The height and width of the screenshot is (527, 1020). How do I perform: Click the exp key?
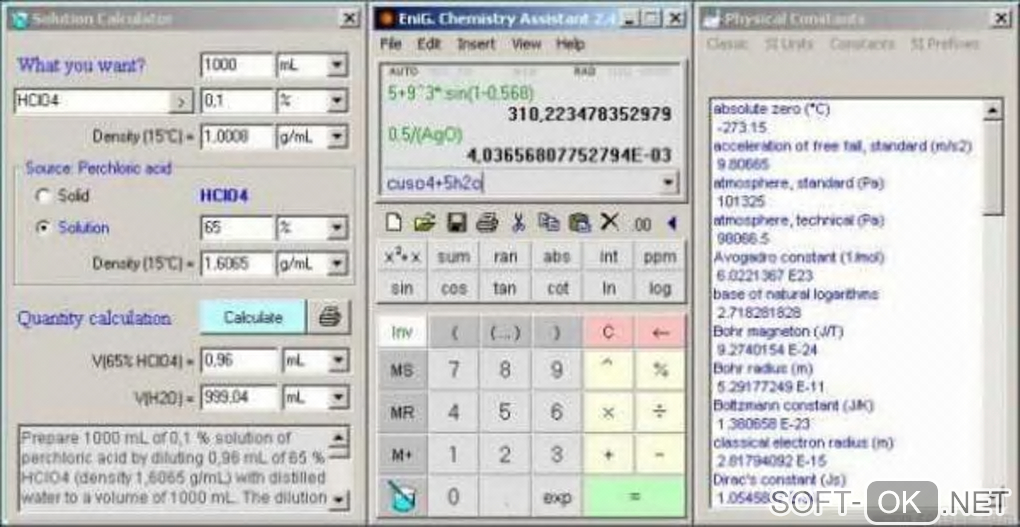[x=557, y=498]
